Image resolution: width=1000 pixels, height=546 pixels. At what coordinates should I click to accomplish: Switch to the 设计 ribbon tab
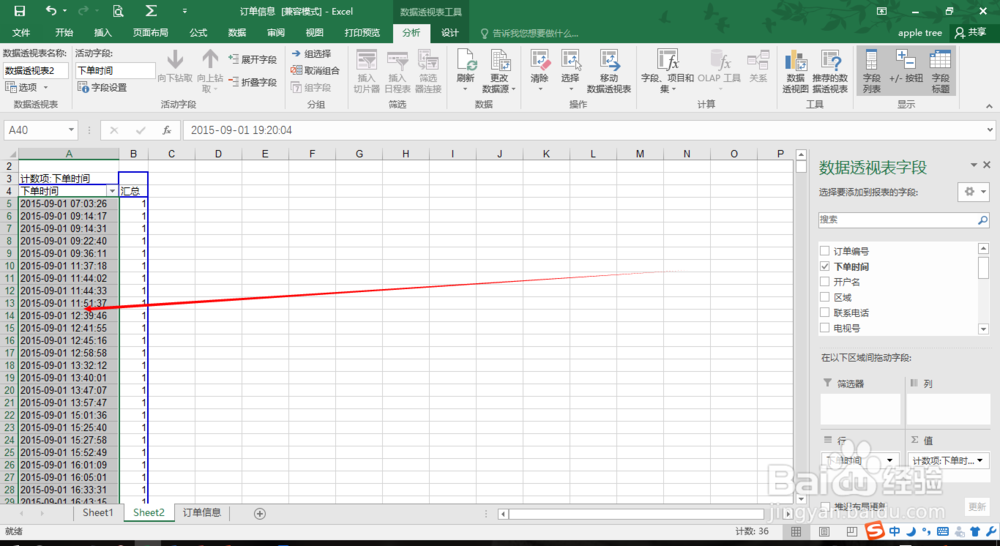tap(450, 33)
